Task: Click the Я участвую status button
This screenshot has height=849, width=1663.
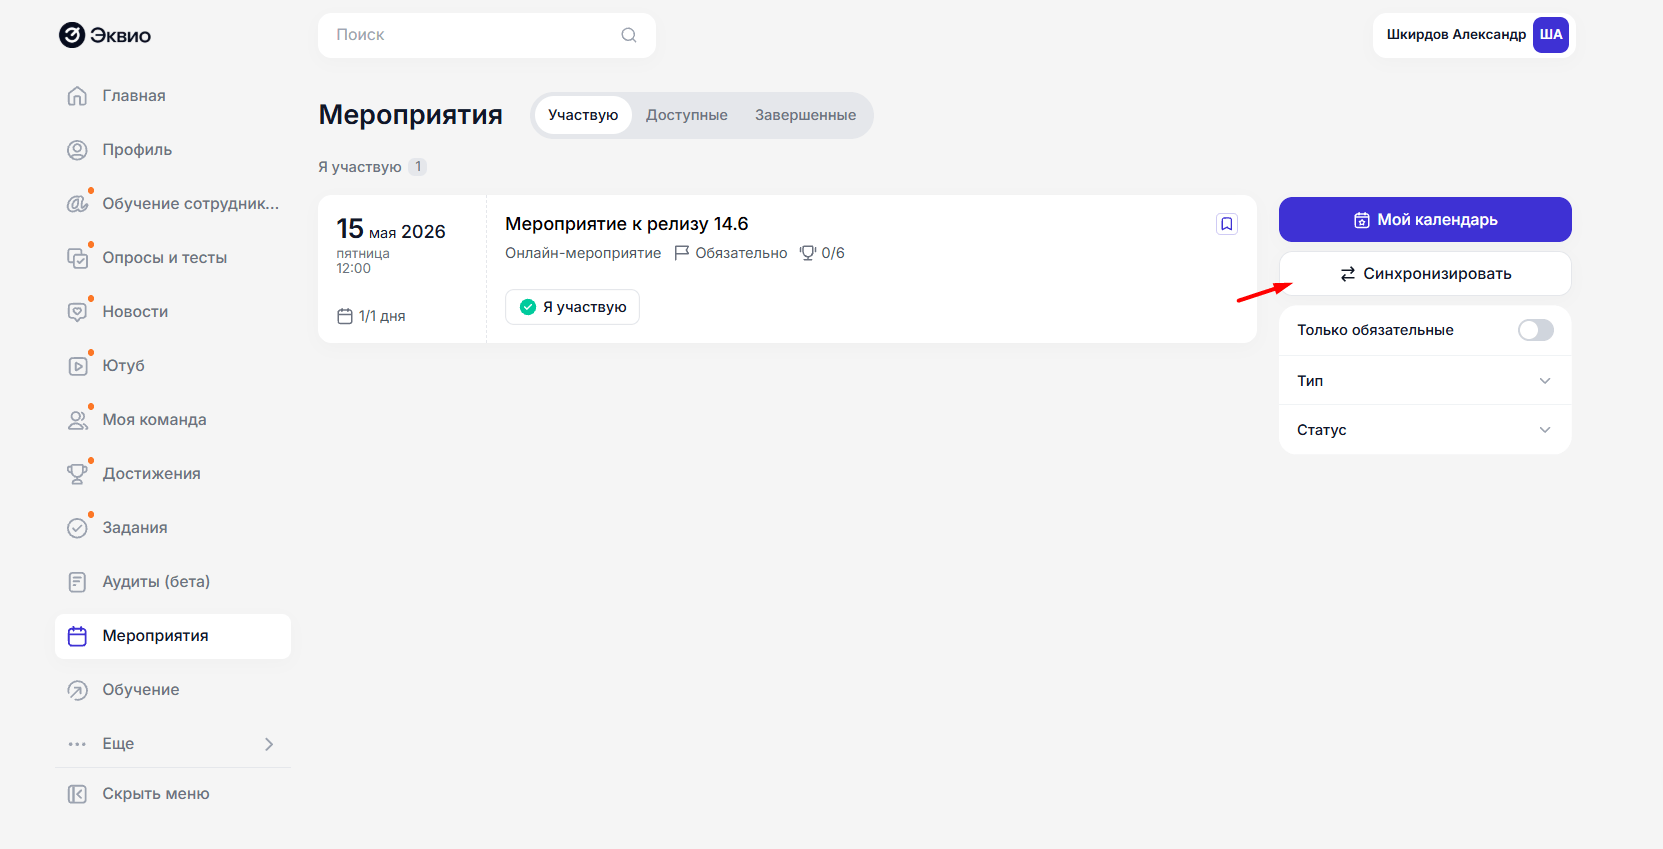Action: tap(572, 307)
